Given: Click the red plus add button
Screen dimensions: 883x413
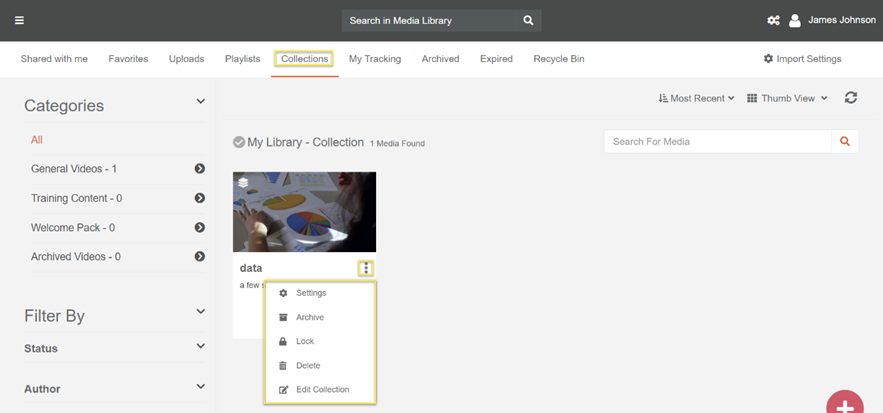Looking at the screenshot, I should (845, 405).
